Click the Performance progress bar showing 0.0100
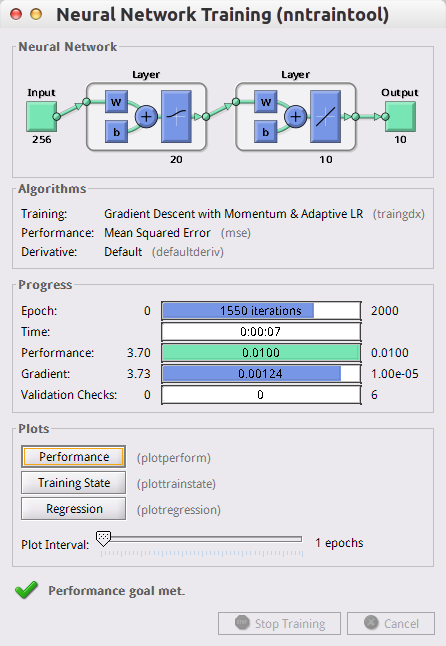446x646 pixels. tap(261, 353)
